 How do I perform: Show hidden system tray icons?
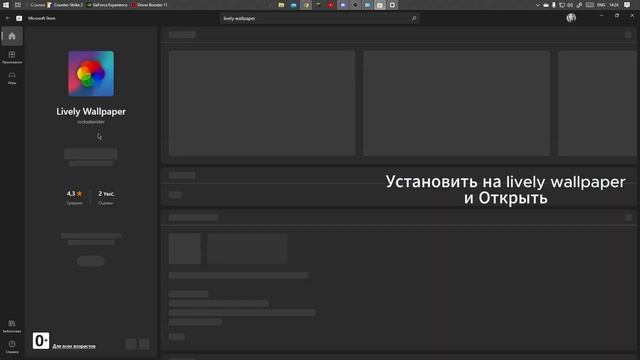pos(538,5)
